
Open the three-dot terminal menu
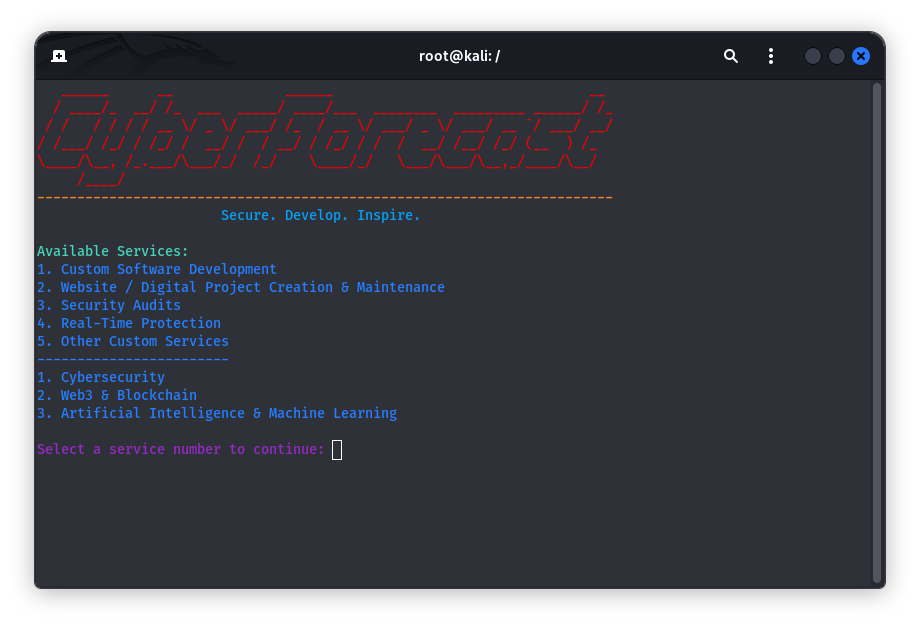tap(770, 56)
